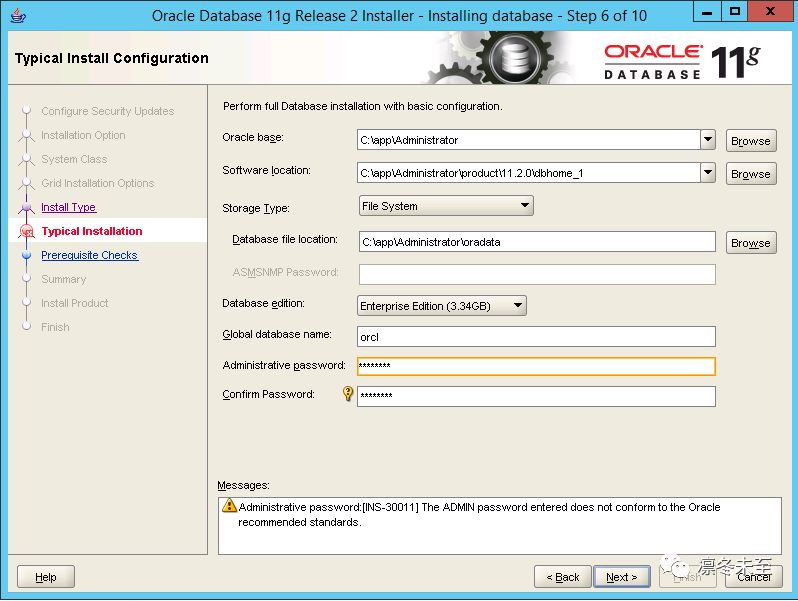The height and width of the screenshot is (601, 798).
Task: Browse for Database file location
Action: [x=751, y=243]
